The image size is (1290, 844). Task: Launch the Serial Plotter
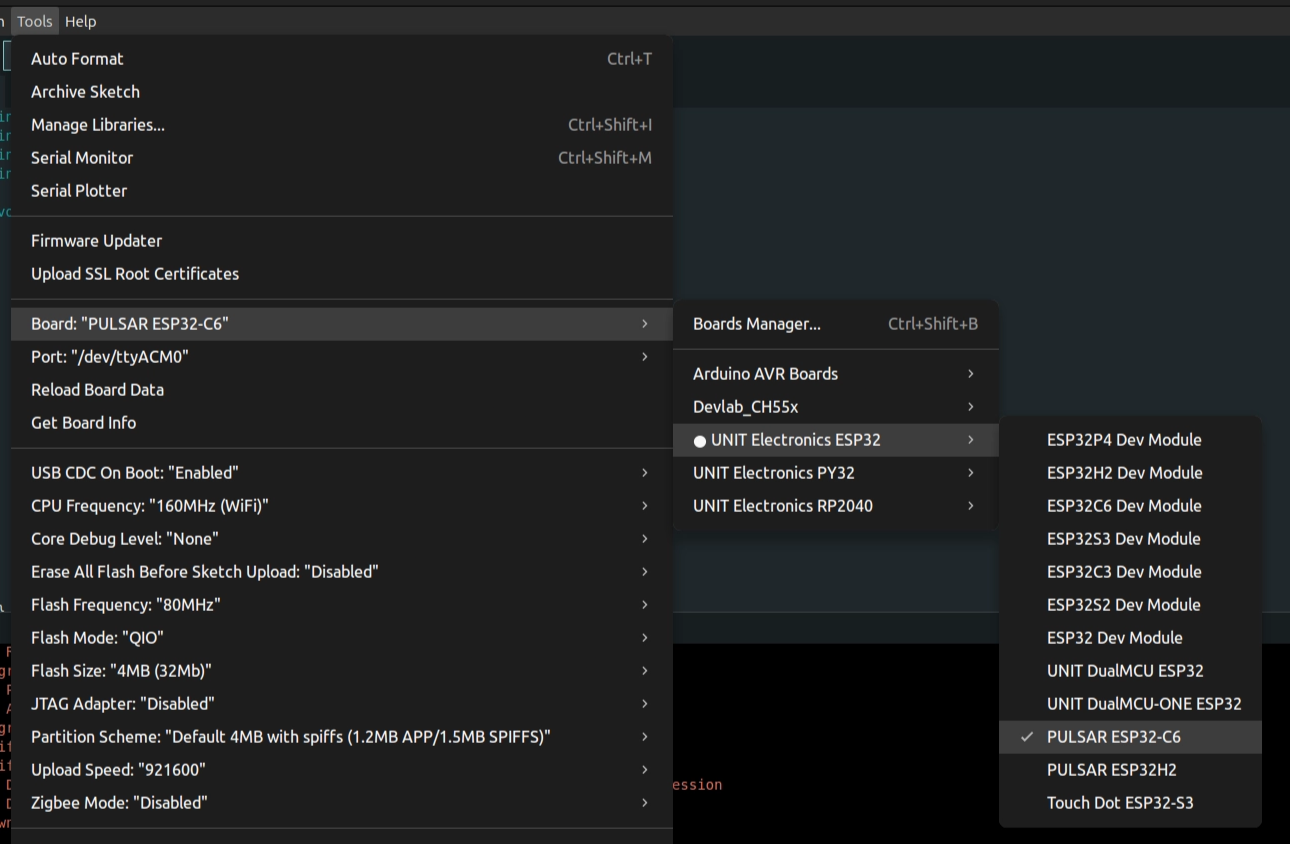tap(342, 191)
